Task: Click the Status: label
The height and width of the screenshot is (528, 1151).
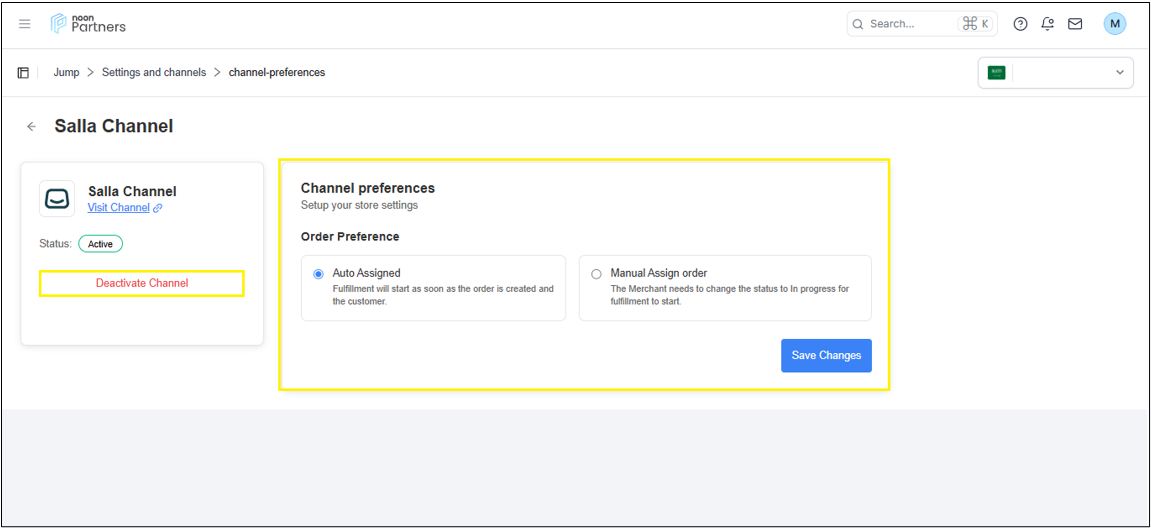Action: tap(56, 243)
